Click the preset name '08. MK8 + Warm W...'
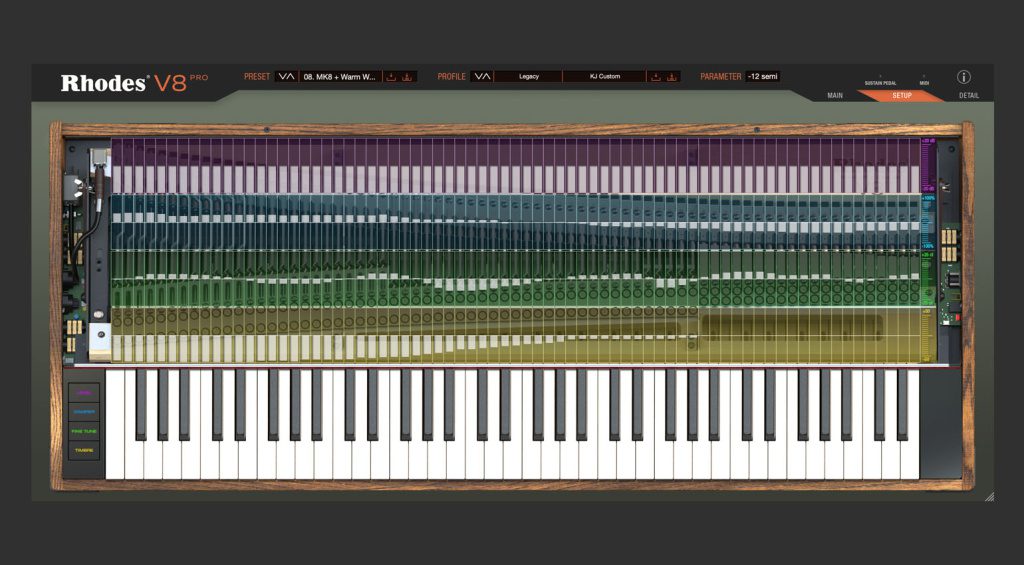 pyautogui.click(x=340, y=76)
